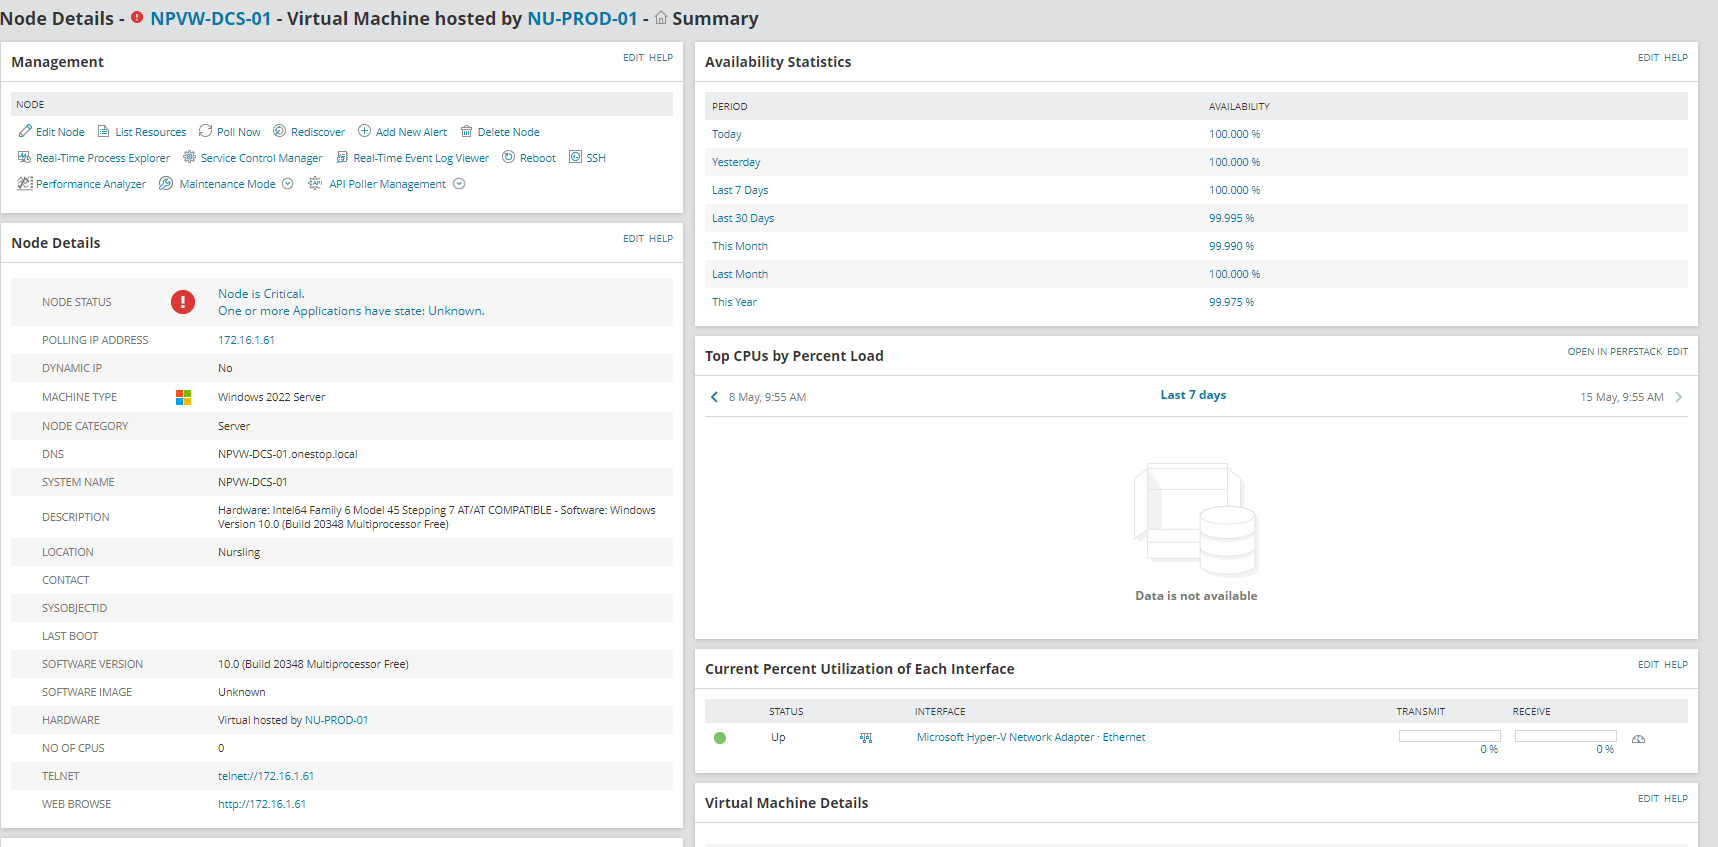Click the Last Month availability period

click(x=740, y=274)
